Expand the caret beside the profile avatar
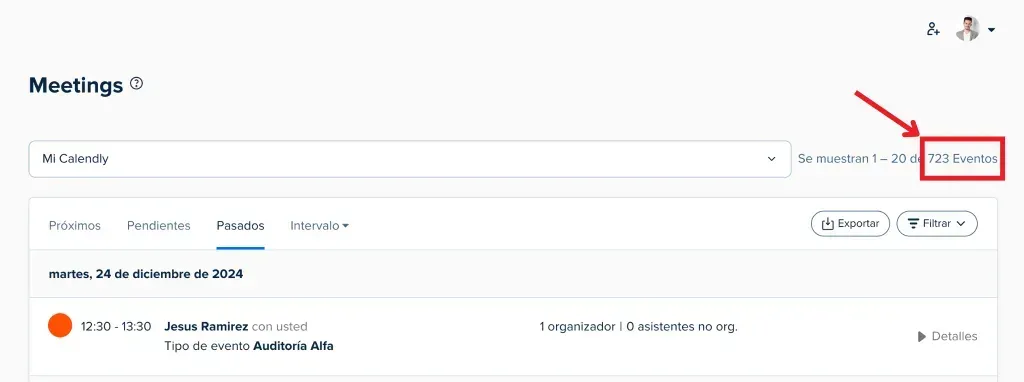 991,30
